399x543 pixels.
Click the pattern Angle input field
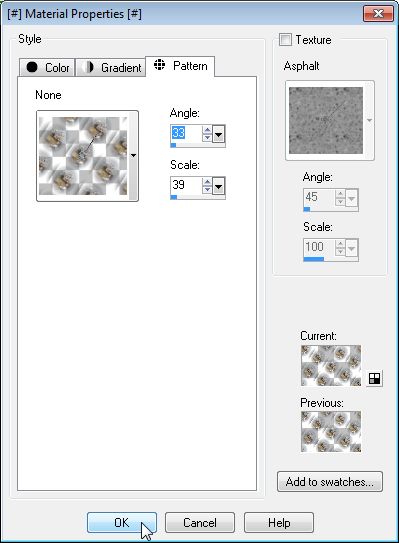(x=186, y=133)
